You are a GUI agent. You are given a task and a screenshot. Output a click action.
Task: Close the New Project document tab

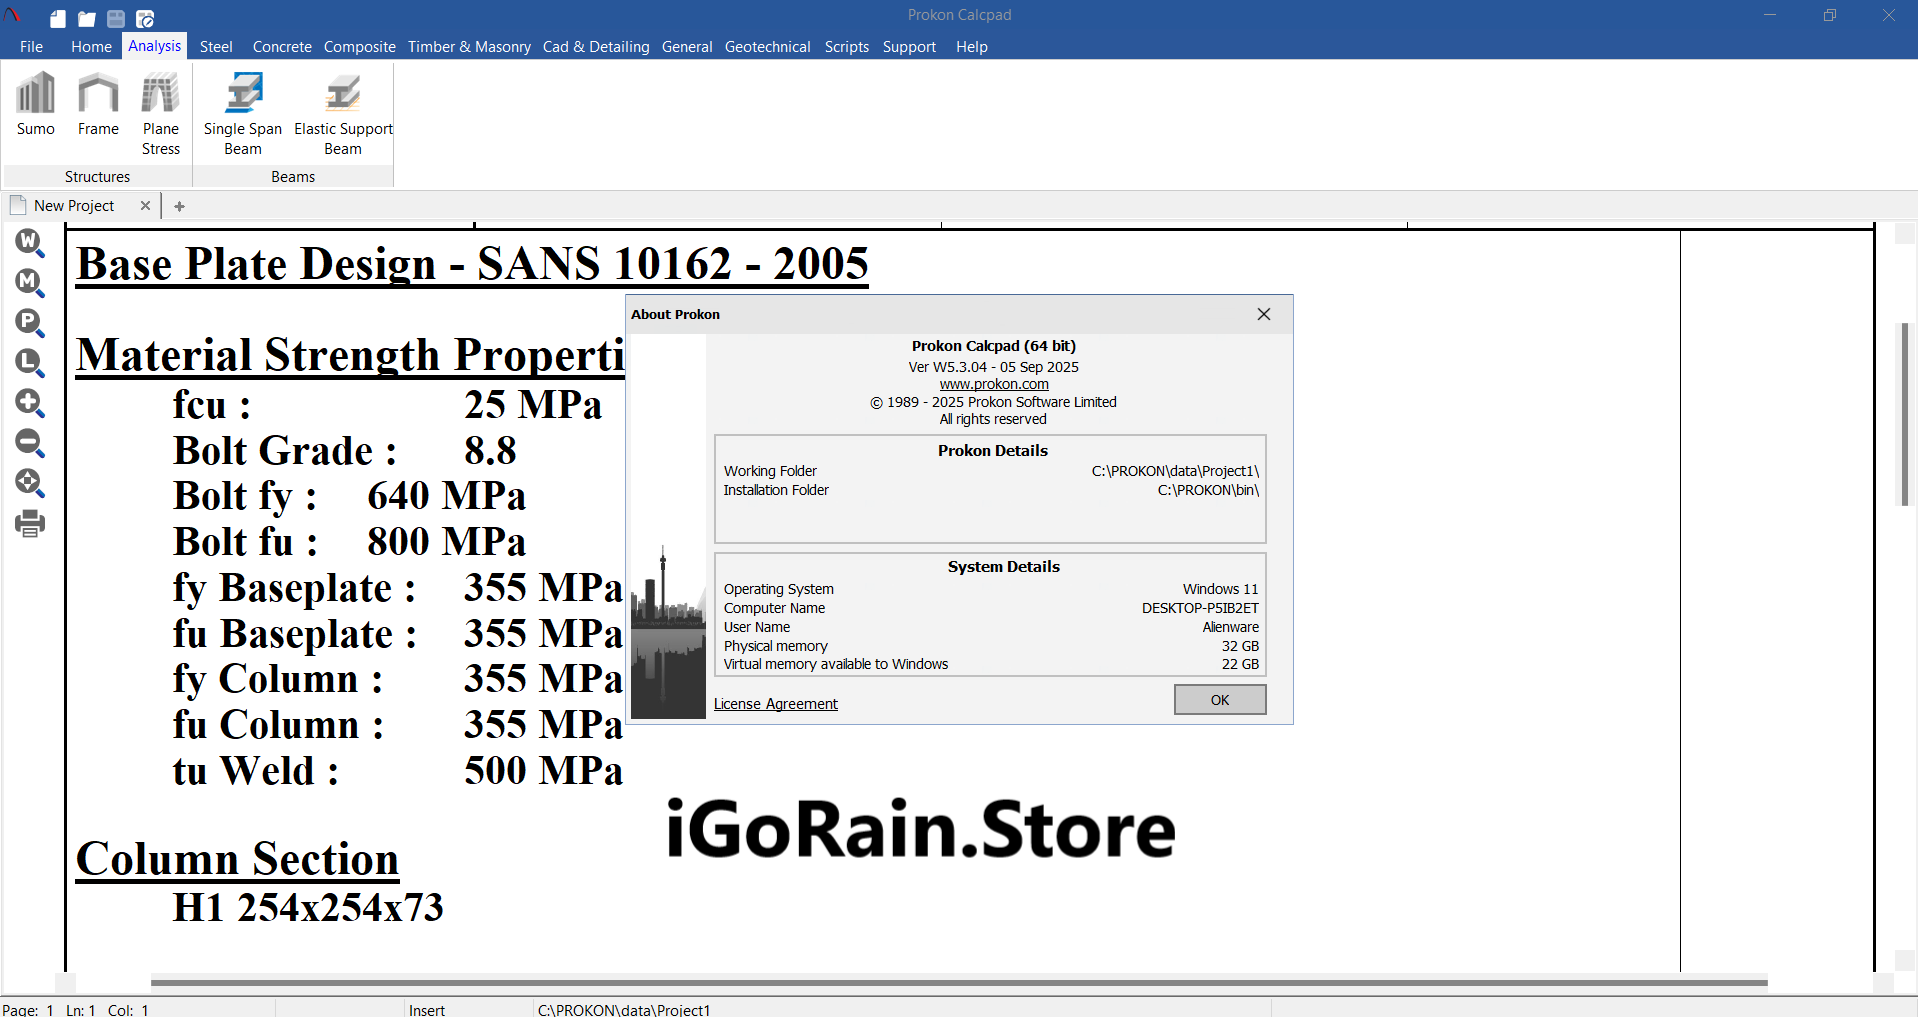pos(145,206)
